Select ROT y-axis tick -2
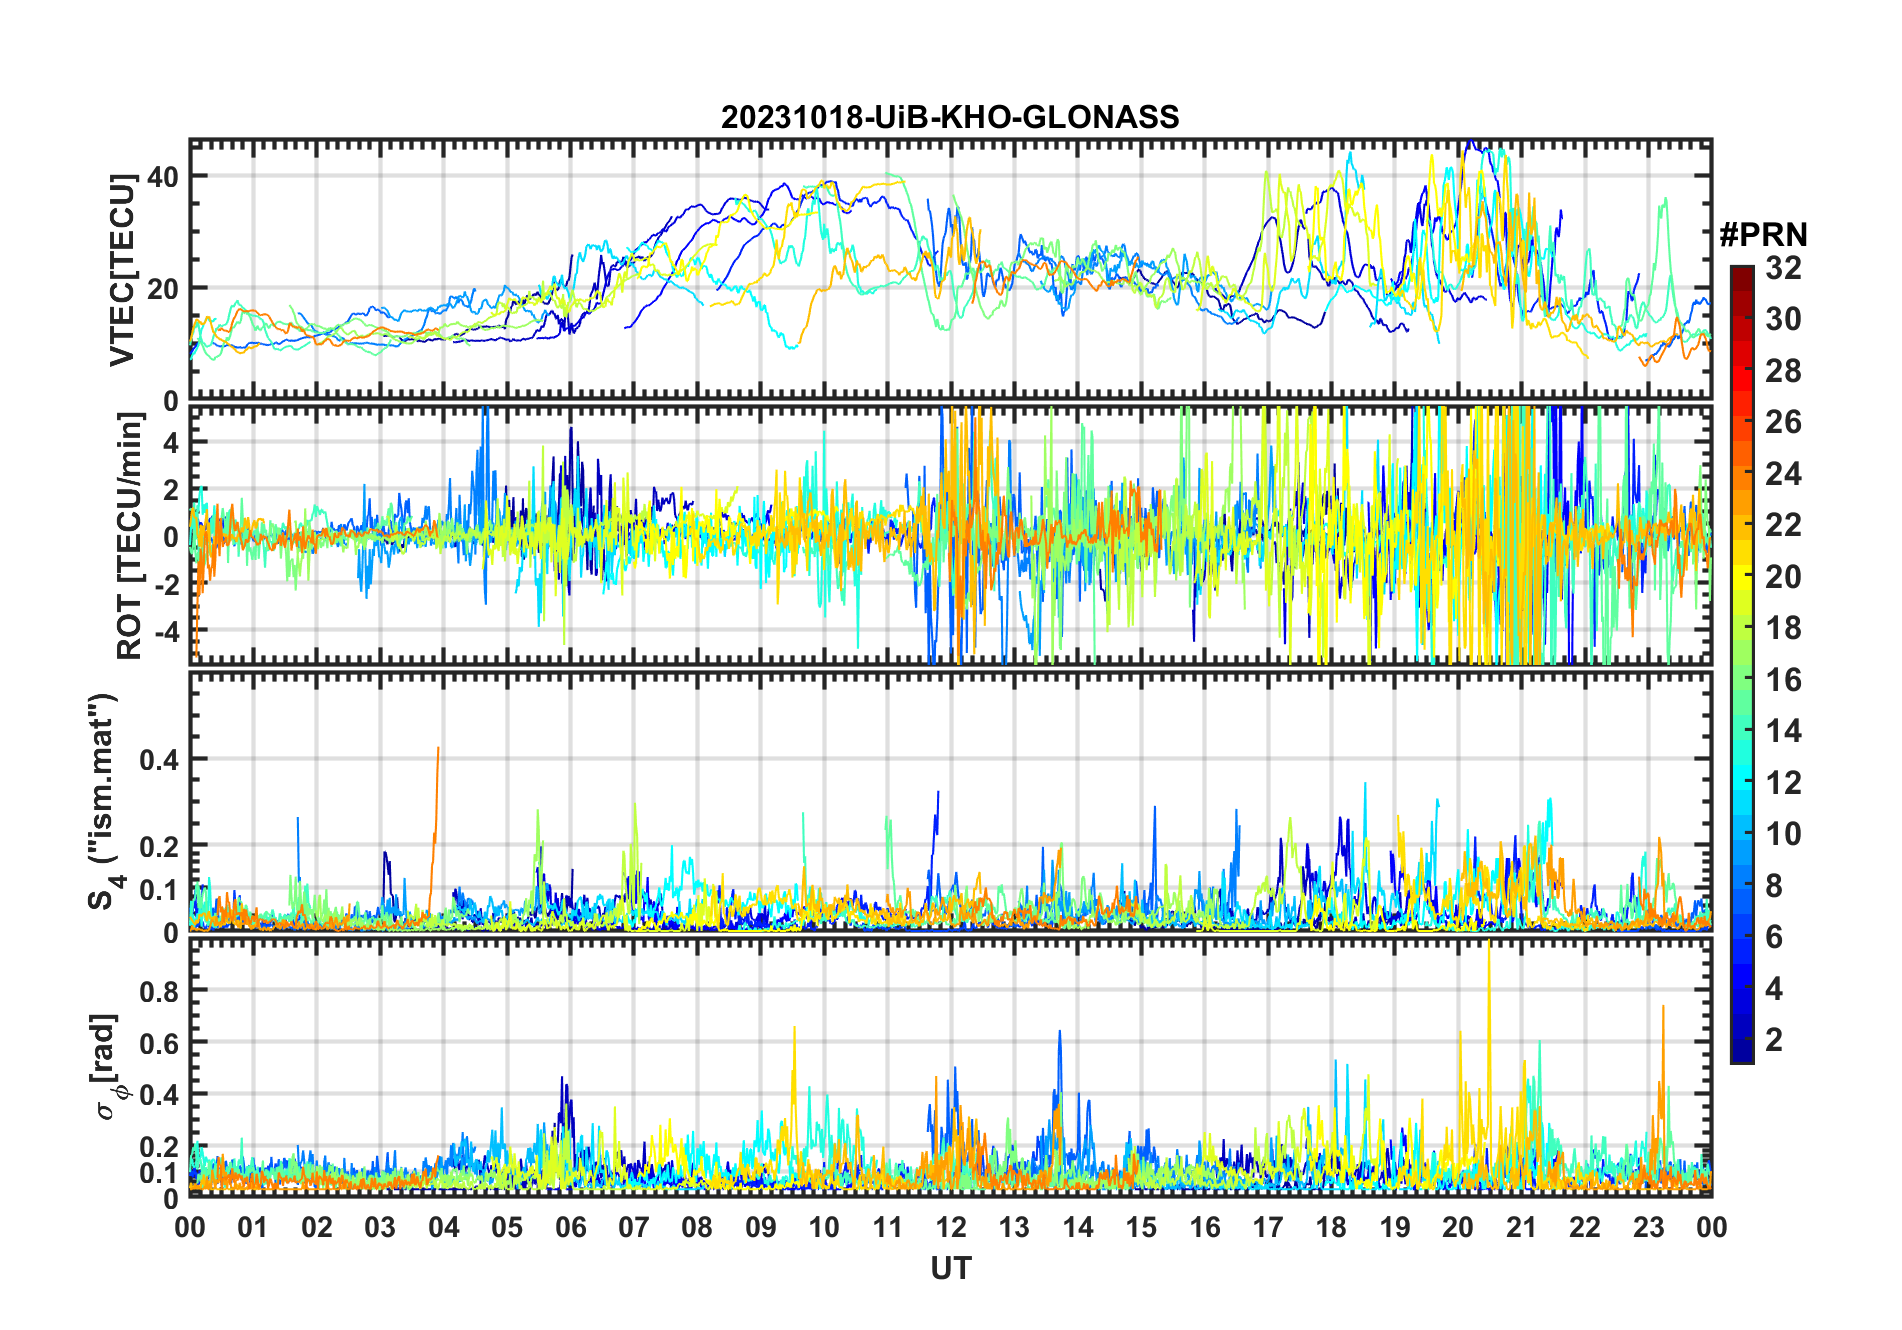The height and width of the screenshot is (1330, 1902). [x=166, y=584]
